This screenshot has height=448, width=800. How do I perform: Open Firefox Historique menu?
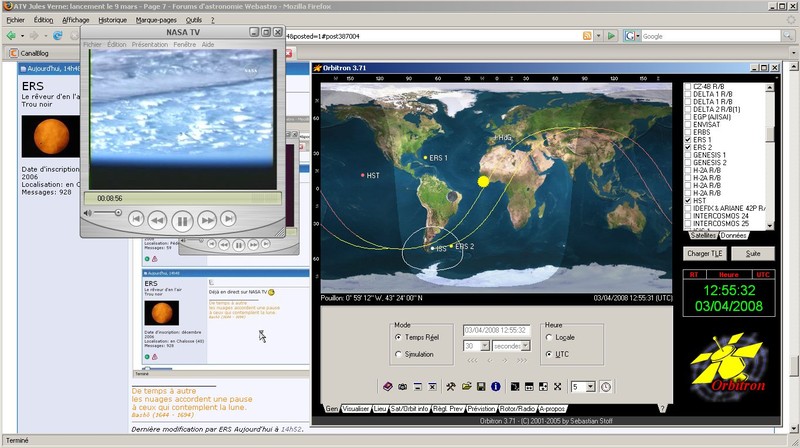[x=113, y=20]
